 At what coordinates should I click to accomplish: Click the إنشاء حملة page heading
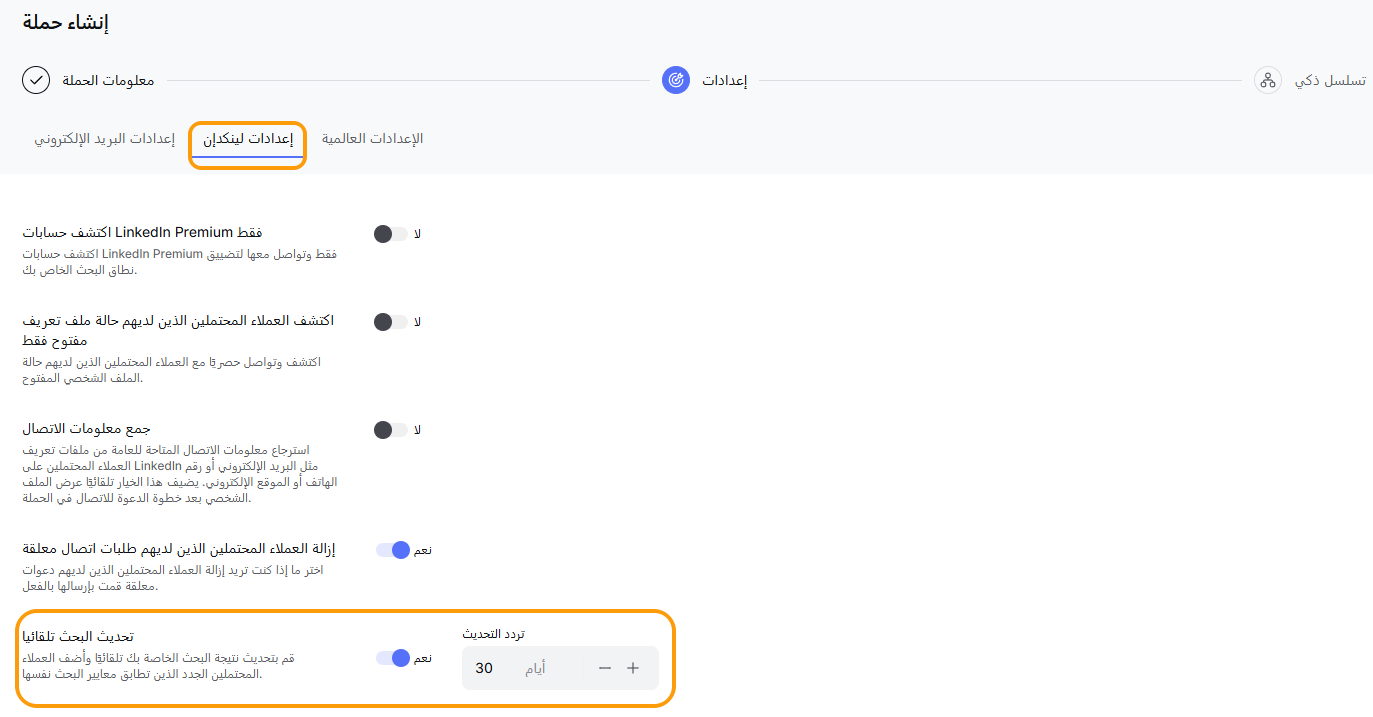(x=65, y=23)
